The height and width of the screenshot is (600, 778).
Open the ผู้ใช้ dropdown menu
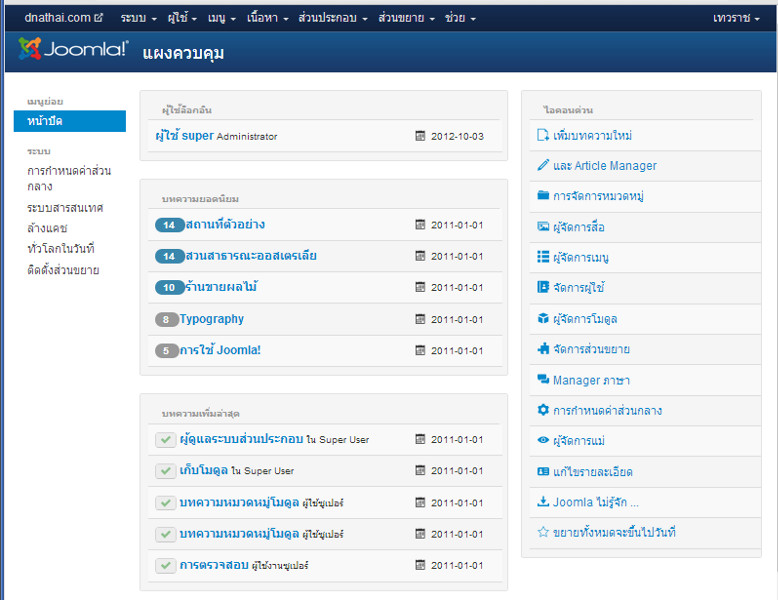[182, 18]
